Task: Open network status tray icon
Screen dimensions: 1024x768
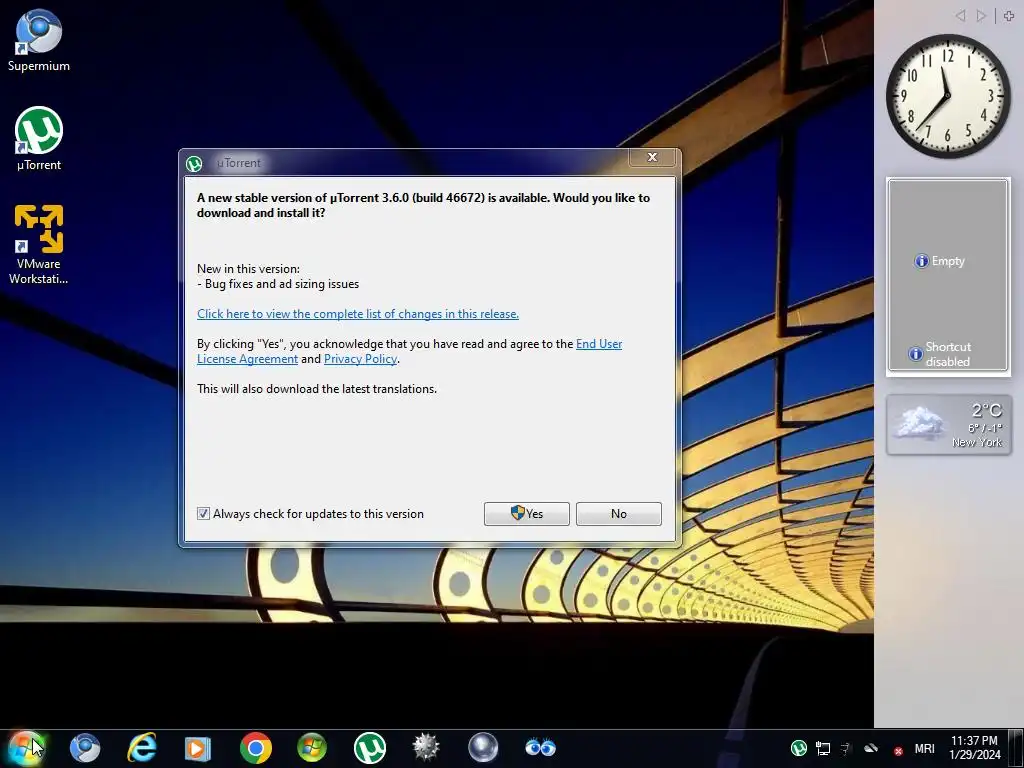Action: pos(823,748)
